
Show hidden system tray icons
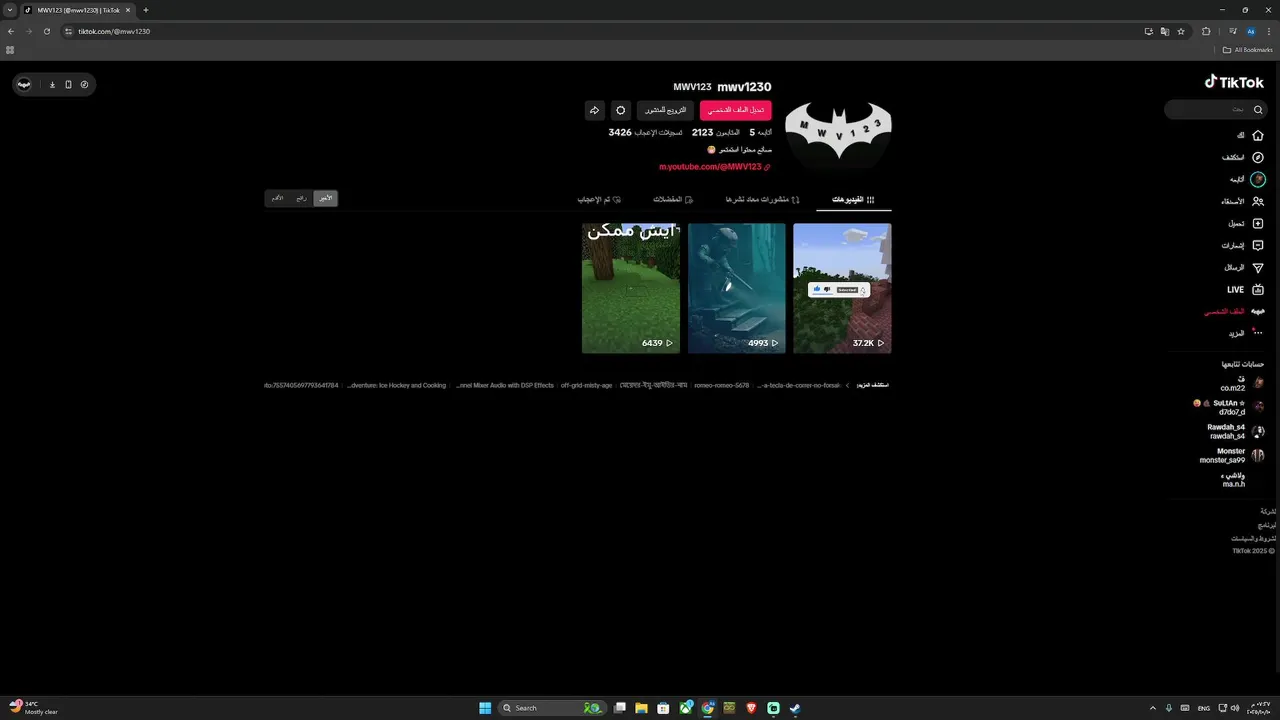(1152, 708)
